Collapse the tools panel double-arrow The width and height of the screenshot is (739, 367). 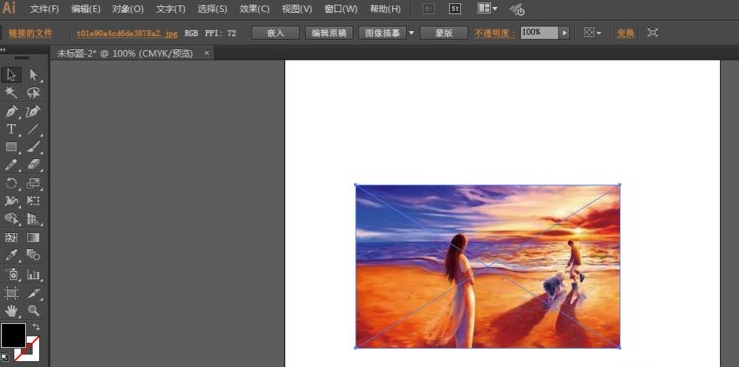click(3, 49)
